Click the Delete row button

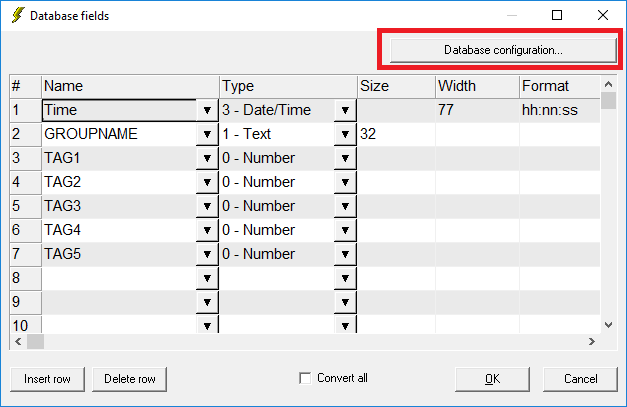(x=130, y=379)
